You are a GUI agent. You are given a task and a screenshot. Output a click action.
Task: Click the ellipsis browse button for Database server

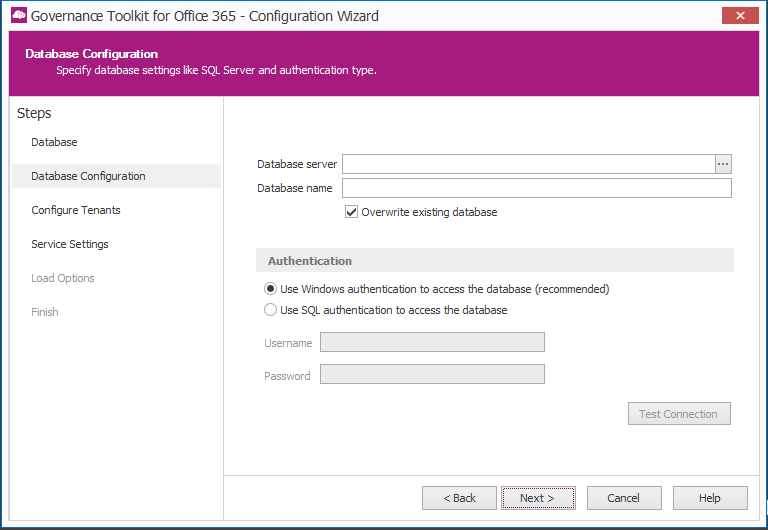pyautogui.click(x=723, y=164)
